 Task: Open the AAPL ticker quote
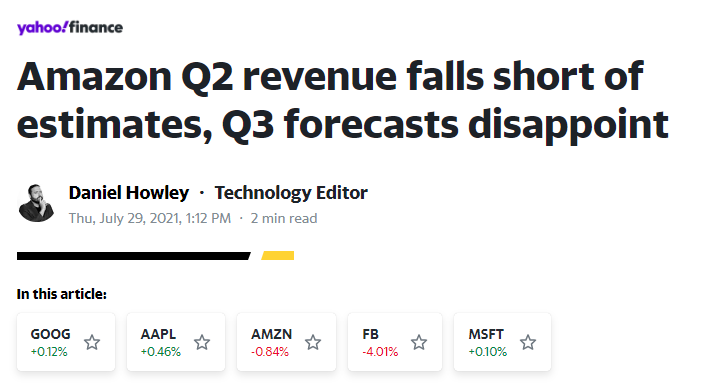158,334
